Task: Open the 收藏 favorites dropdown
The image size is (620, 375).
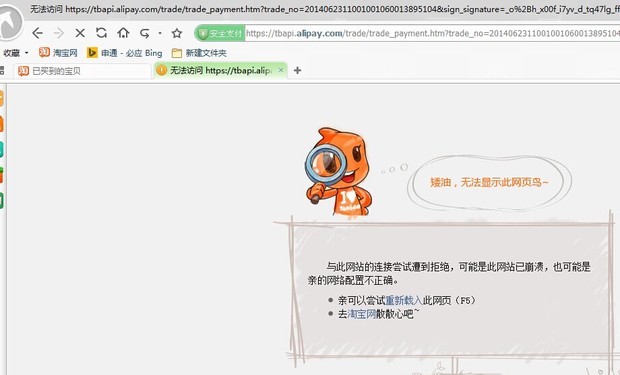Action: pyautogui.click(x=16, y=53)
